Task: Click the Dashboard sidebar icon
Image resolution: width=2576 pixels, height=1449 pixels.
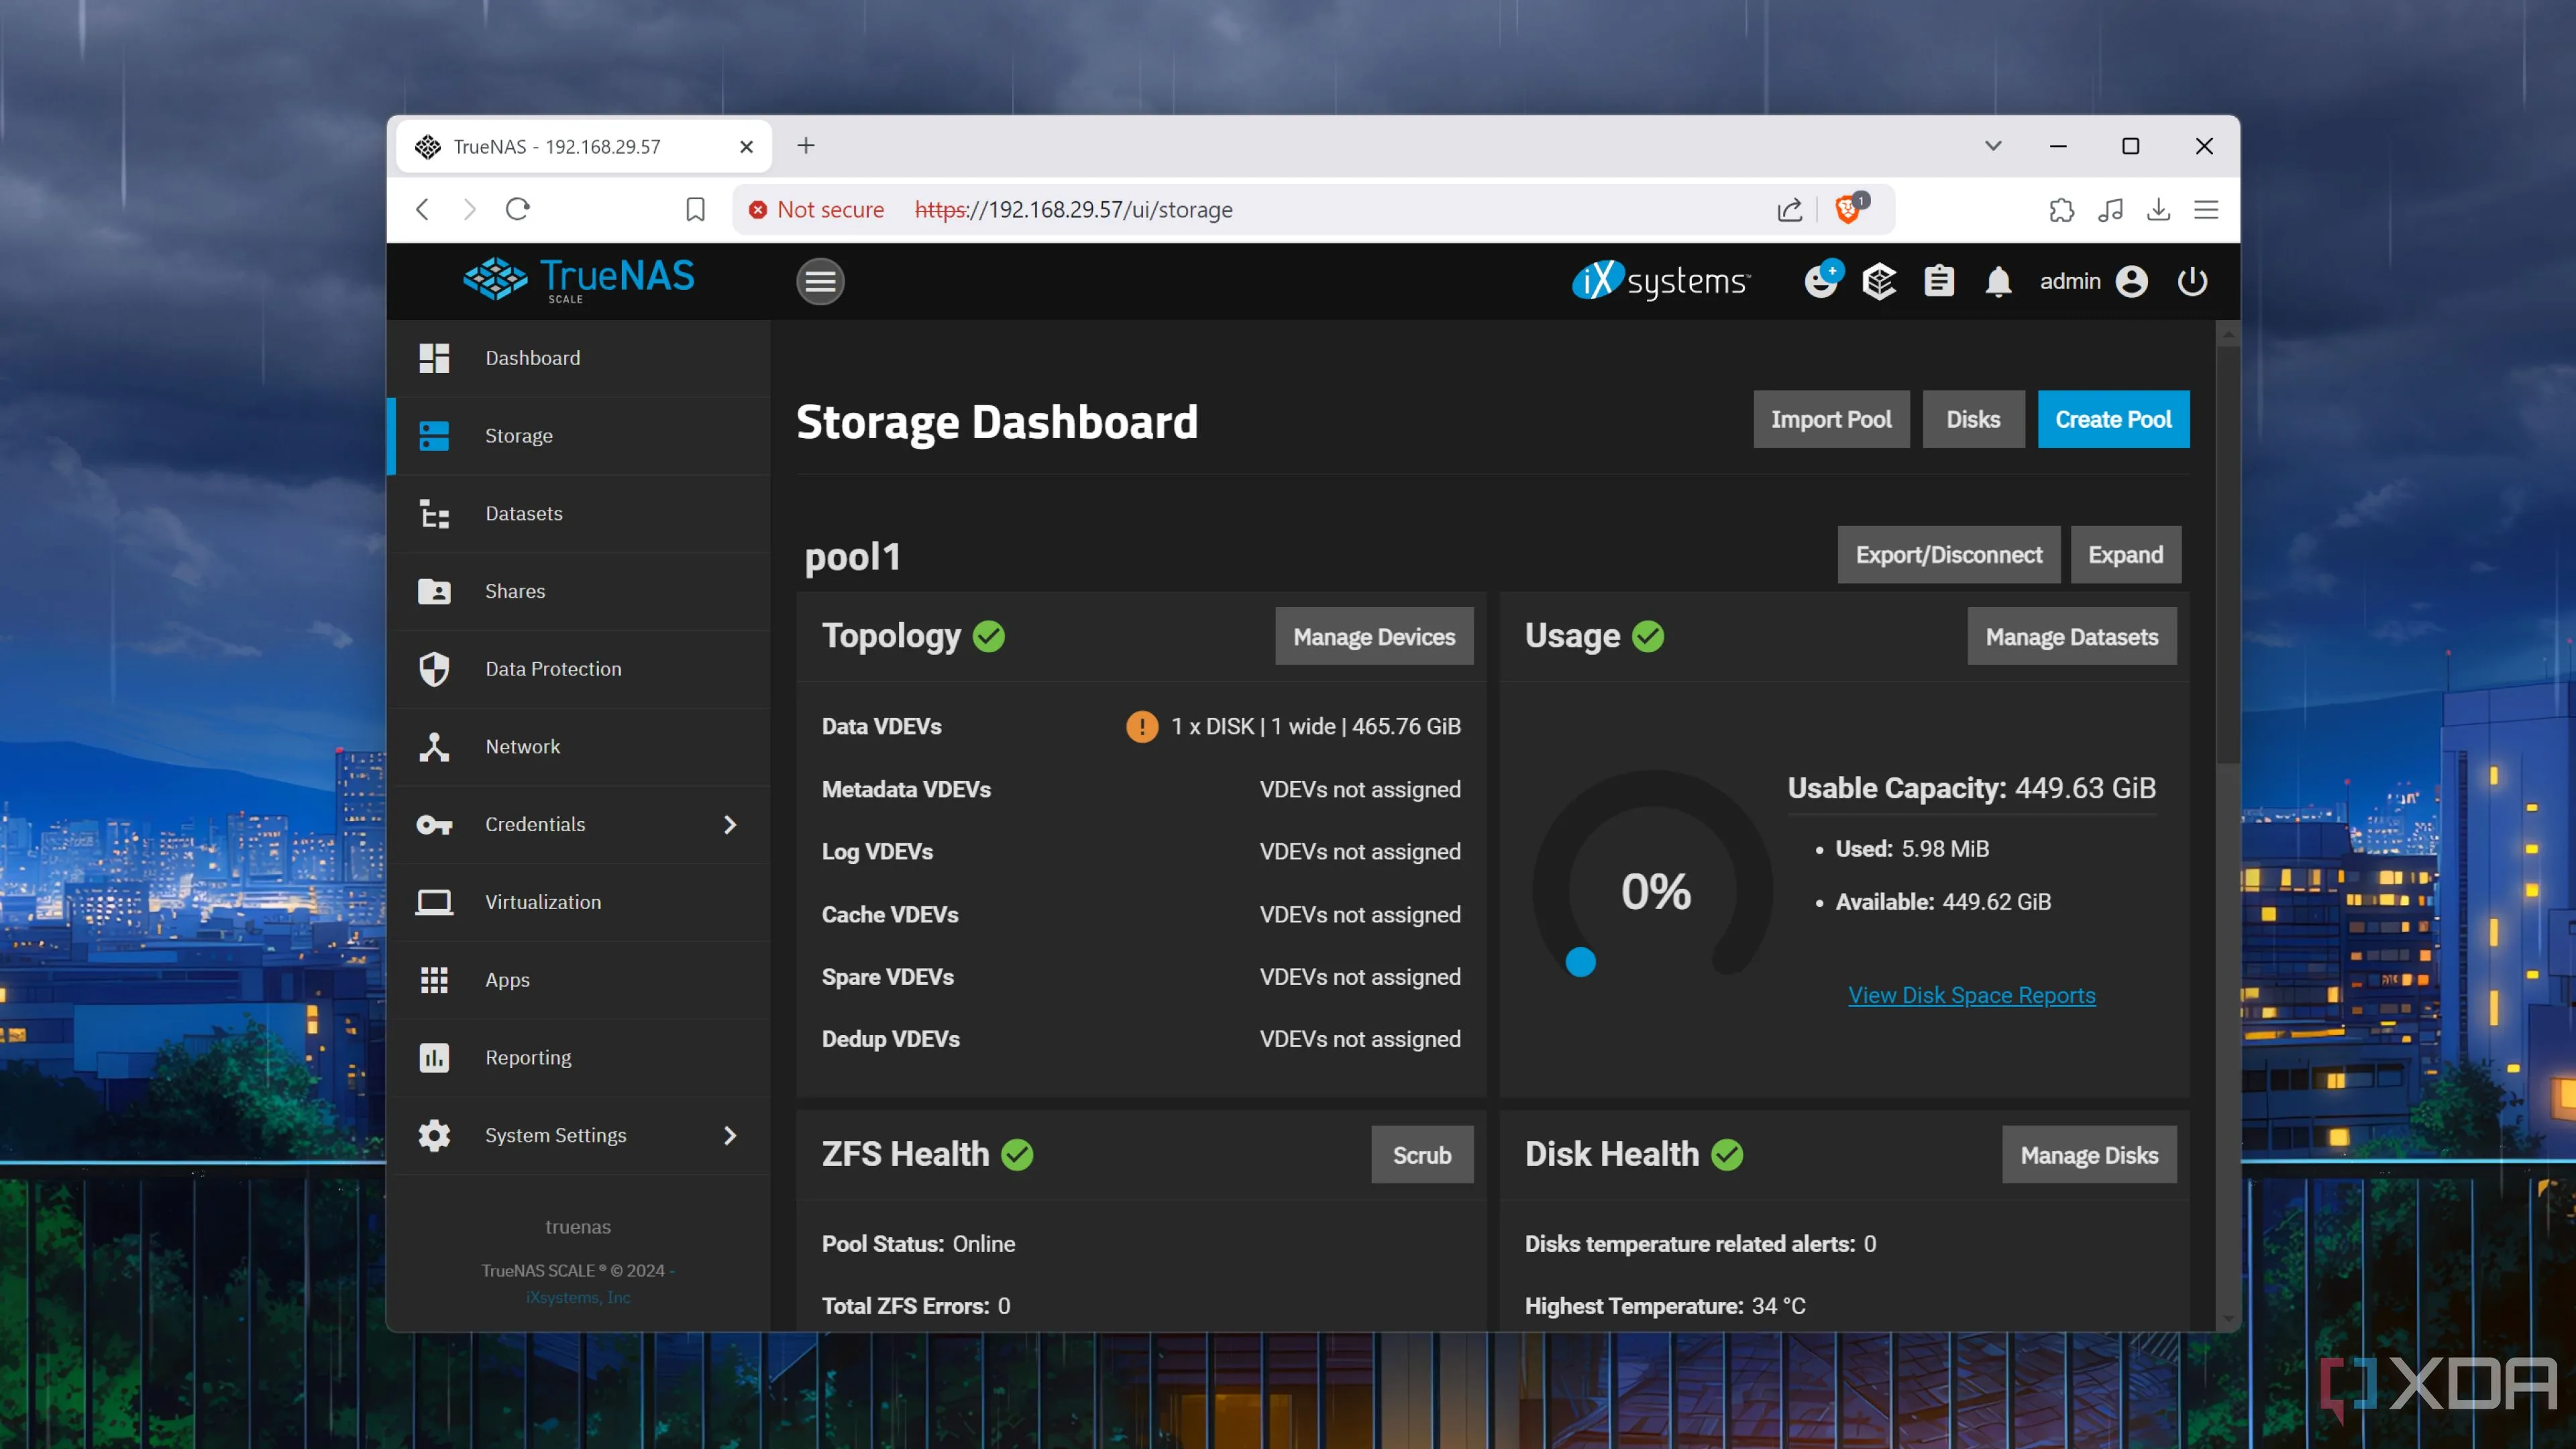Action: click(434, 358)
